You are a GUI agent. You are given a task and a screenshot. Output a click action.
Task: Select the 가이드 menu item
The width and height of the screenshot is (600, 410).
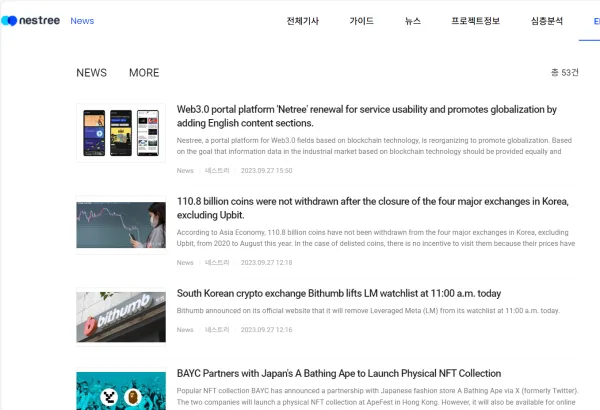[361, 21]
